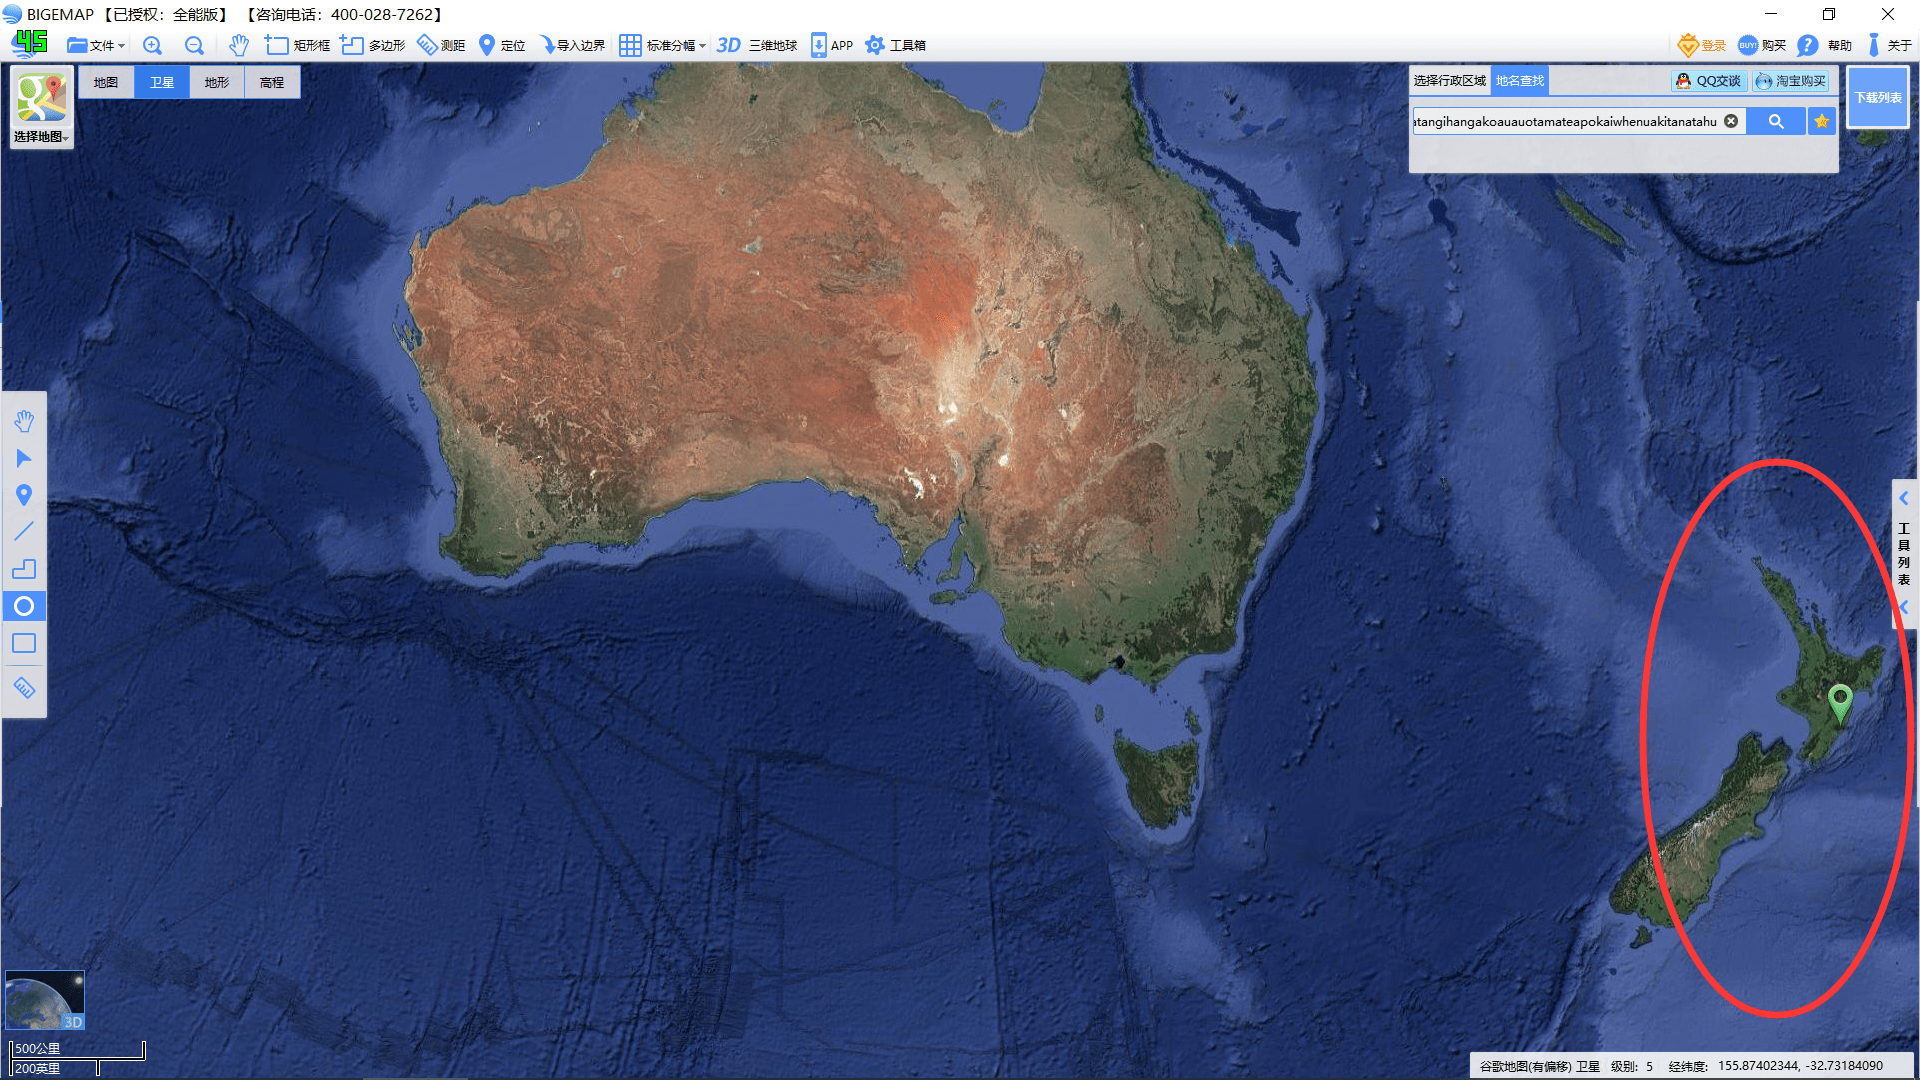Select the rectangle drawing tool in left sidebar

tap(24, 643)
